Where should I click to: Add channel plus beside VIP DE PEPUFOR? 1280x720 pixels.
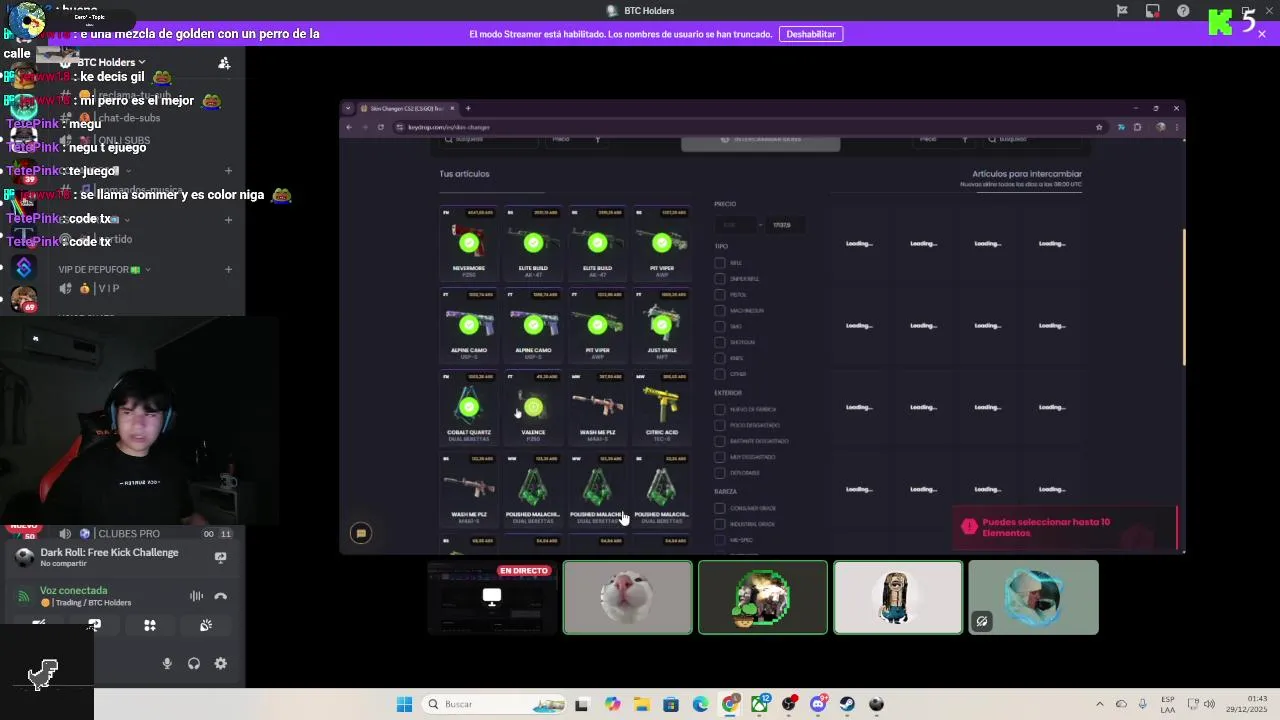tap(229, 269)
